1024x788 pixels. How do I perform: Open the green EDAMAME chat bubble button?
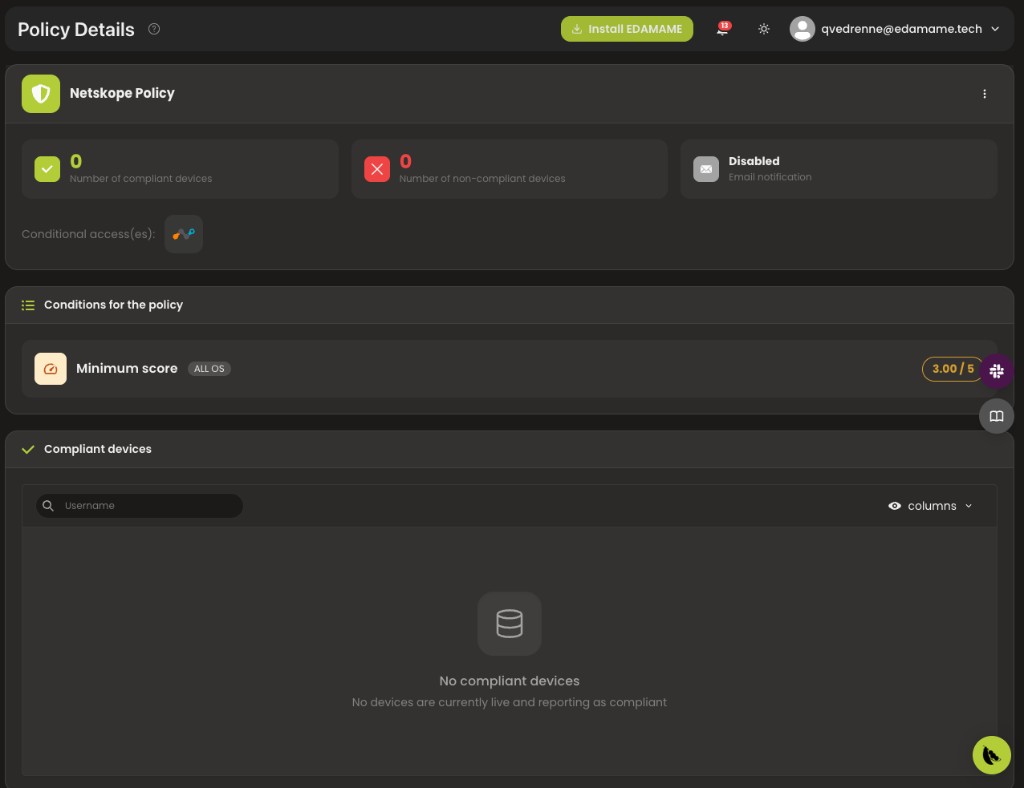coord(991,755)
